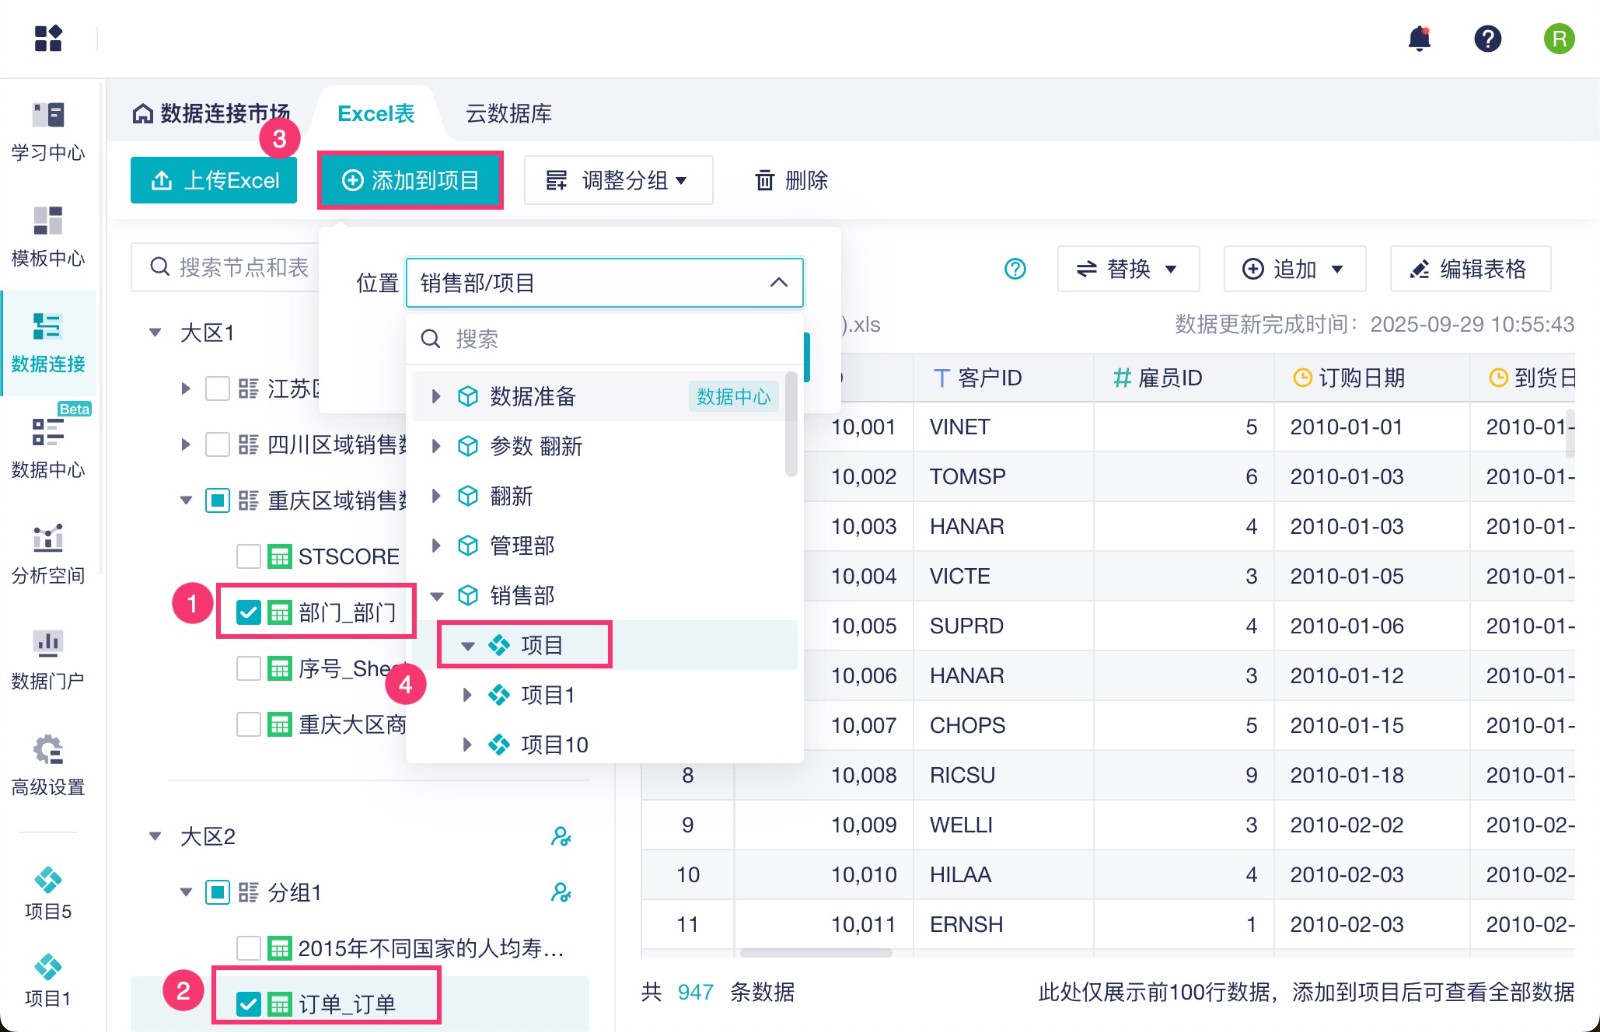
Task: Go to 学习中心 in sidebar
Action: pos(48,131)
